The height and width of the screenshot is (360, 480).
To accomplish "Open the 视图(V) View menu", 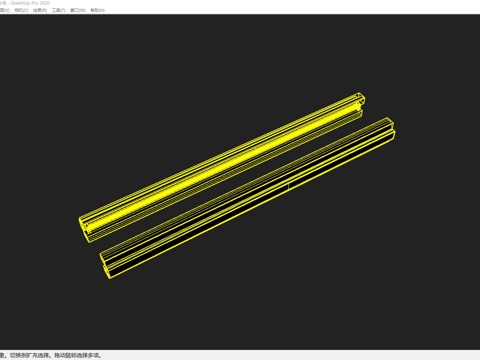I will (x=5, y=10).
